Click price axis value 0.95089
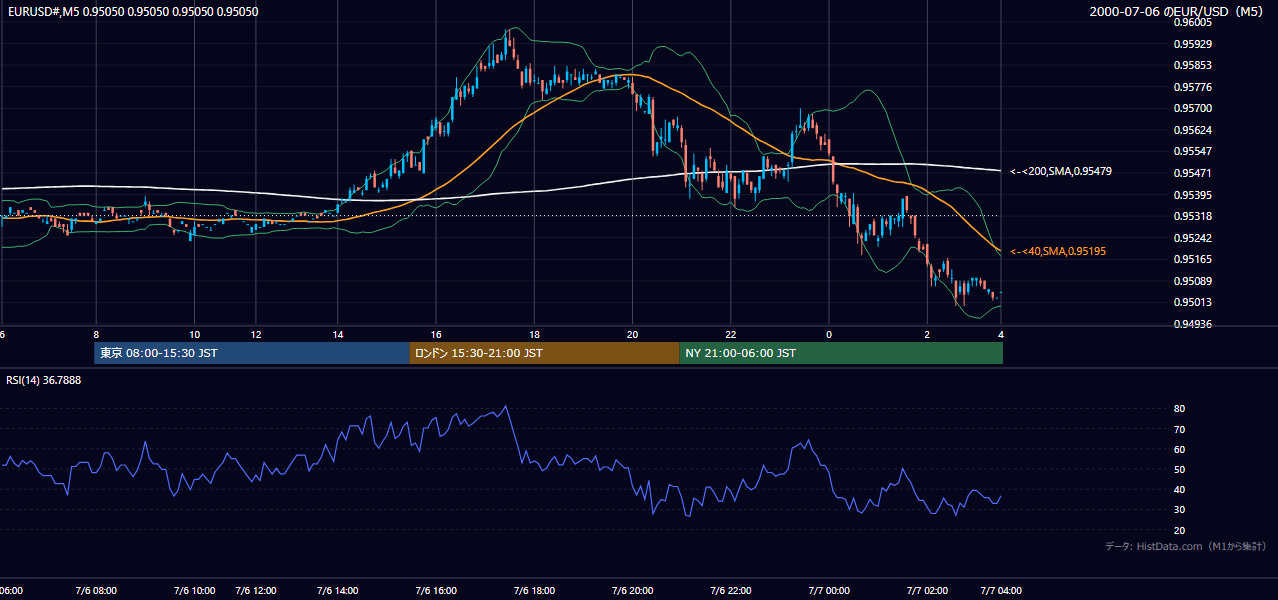The height and width of the screenshot is (600, 1278). (1192, 281)
